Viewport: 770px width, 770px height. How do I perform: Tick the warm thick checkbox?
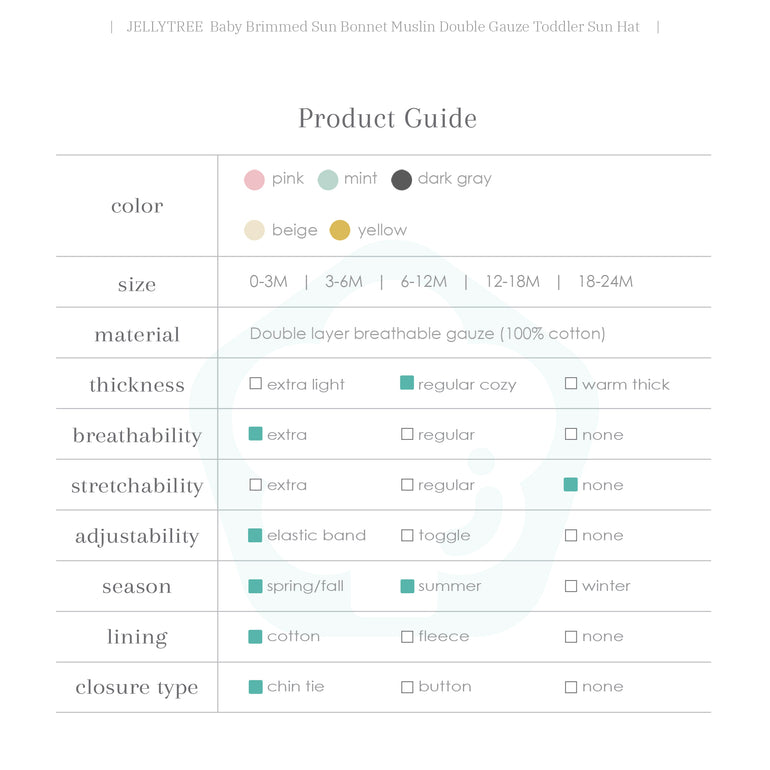coord(571,384)
